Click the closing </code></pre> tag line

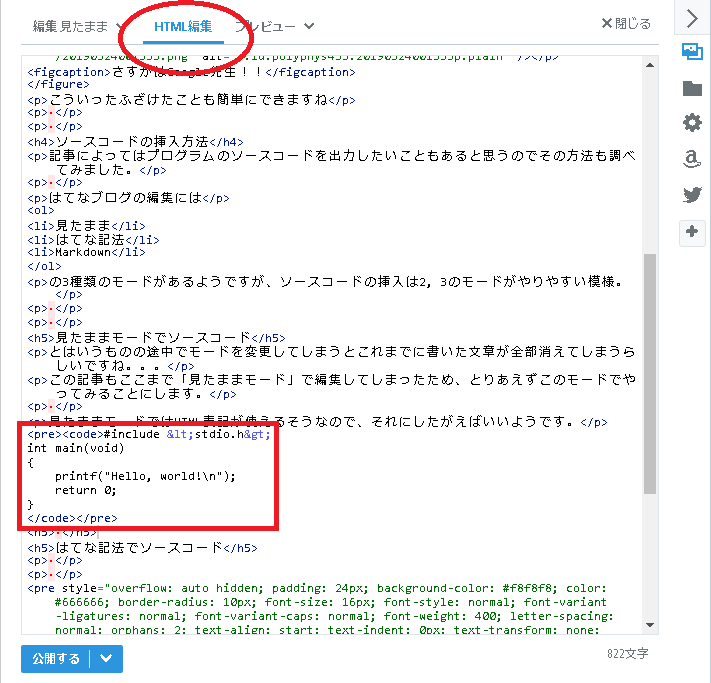[x=72, y=518]
